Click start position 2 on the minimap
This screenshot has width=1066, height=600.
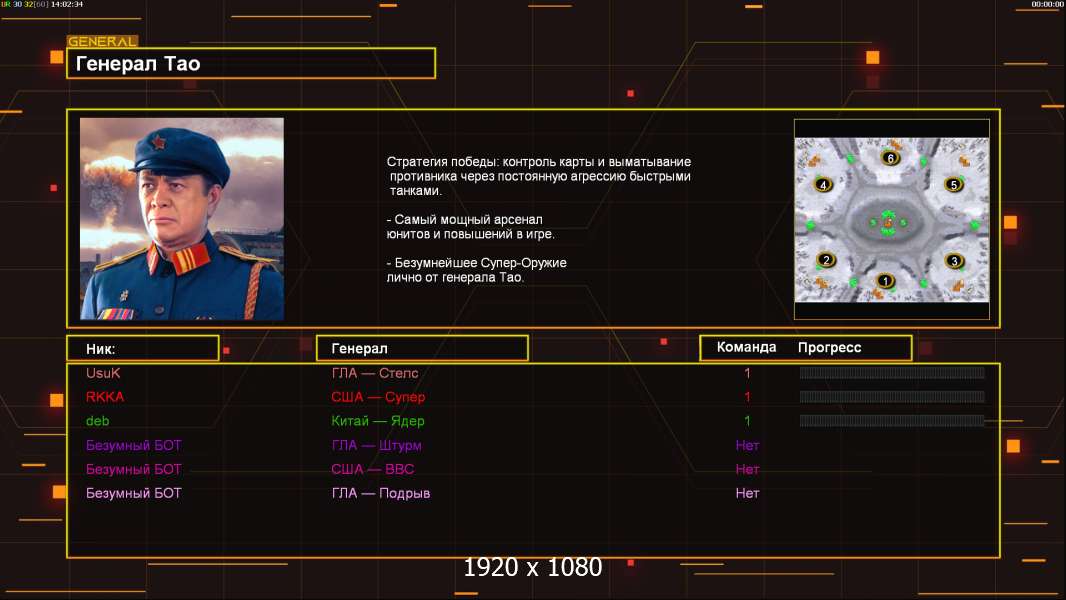[x=826, y=260]
